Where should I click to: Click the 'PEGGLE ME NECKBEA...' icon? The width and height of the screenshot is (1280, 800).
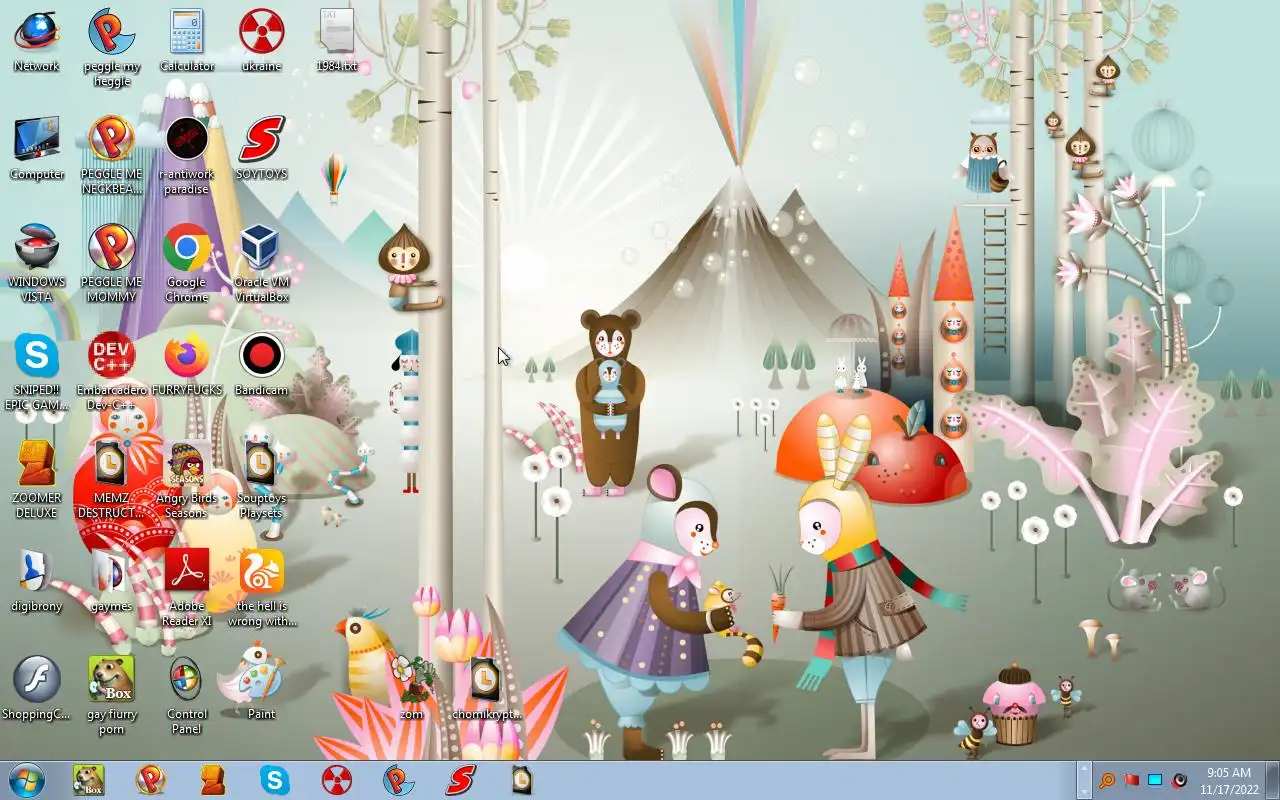tap(112, 155)
